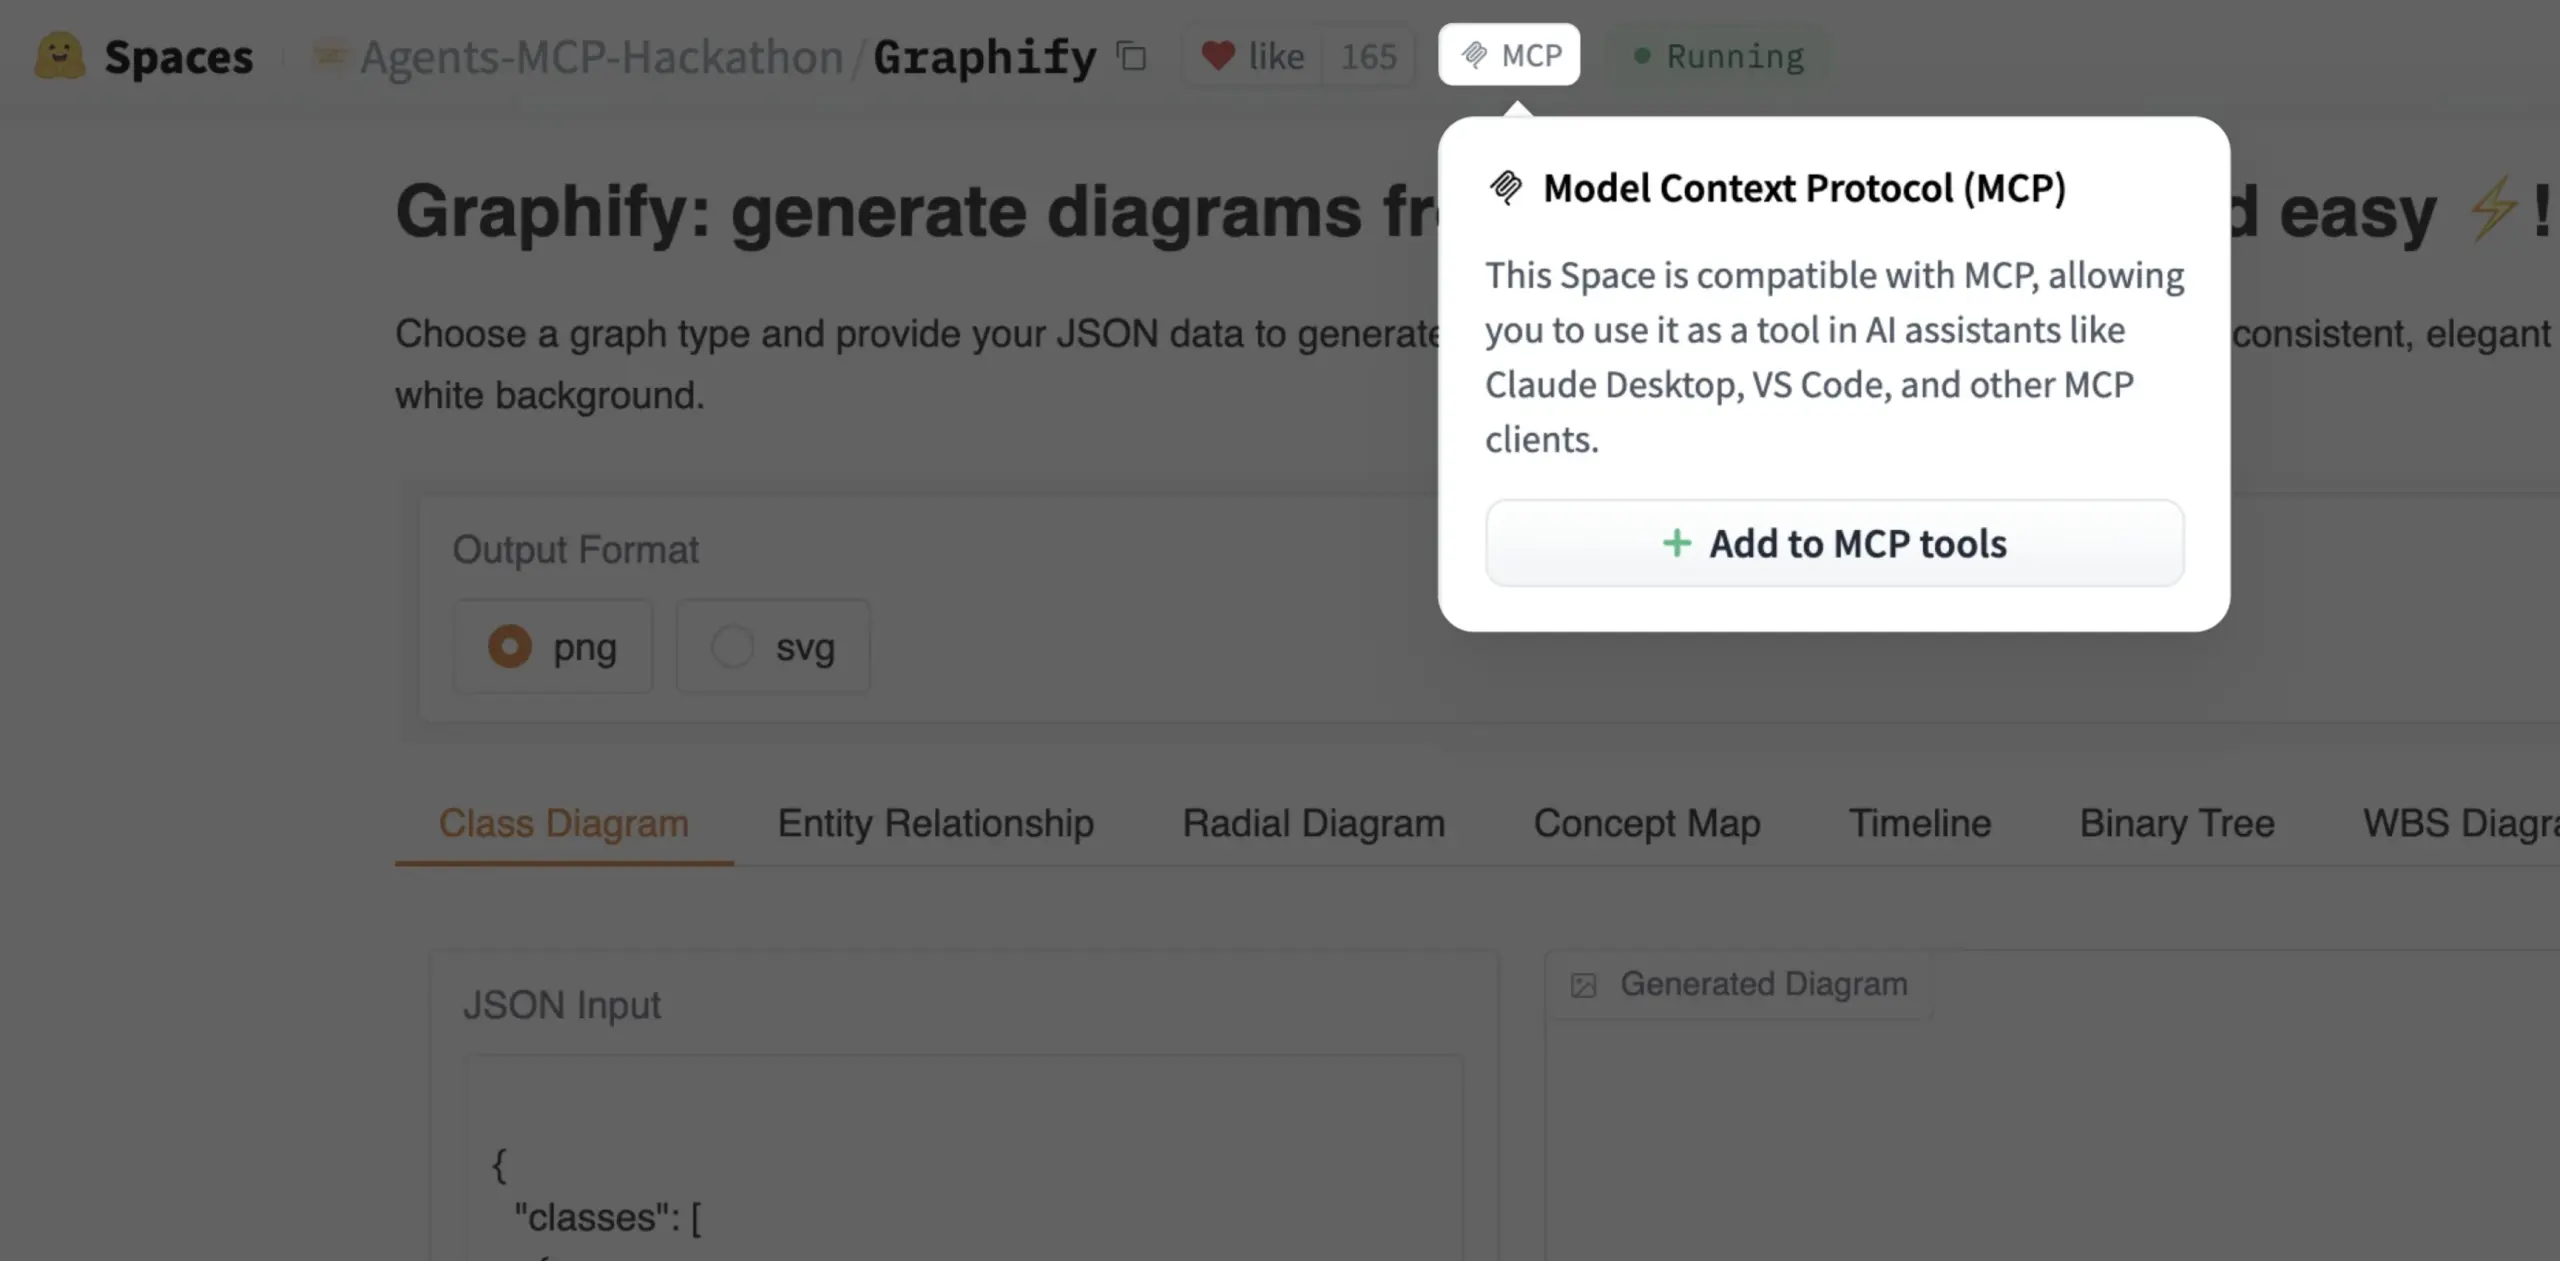This screenshot has width=2560, height=1261.
Task: Click the Model Context Protocol (MCP) heading
Action: 1804,188
